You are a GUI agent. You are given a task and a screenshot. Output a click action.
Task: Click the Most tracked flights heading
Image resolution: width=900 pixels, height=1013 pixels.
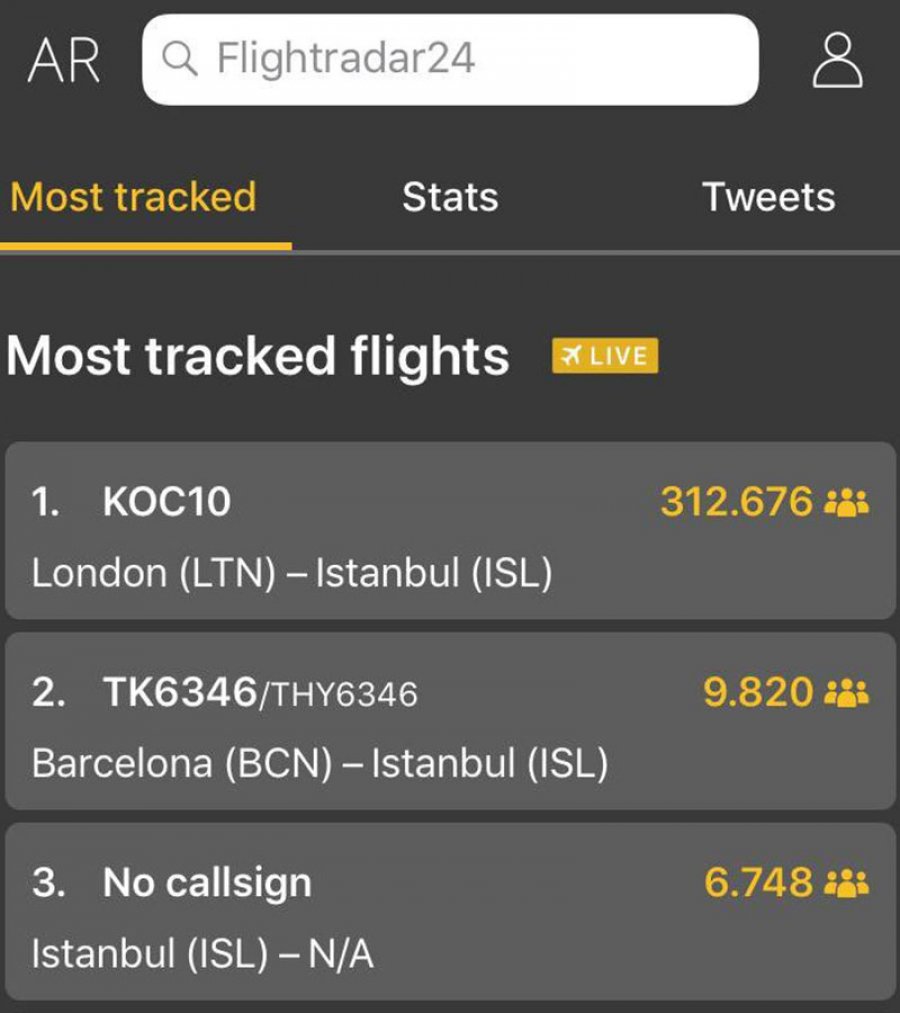pos(258,355)
